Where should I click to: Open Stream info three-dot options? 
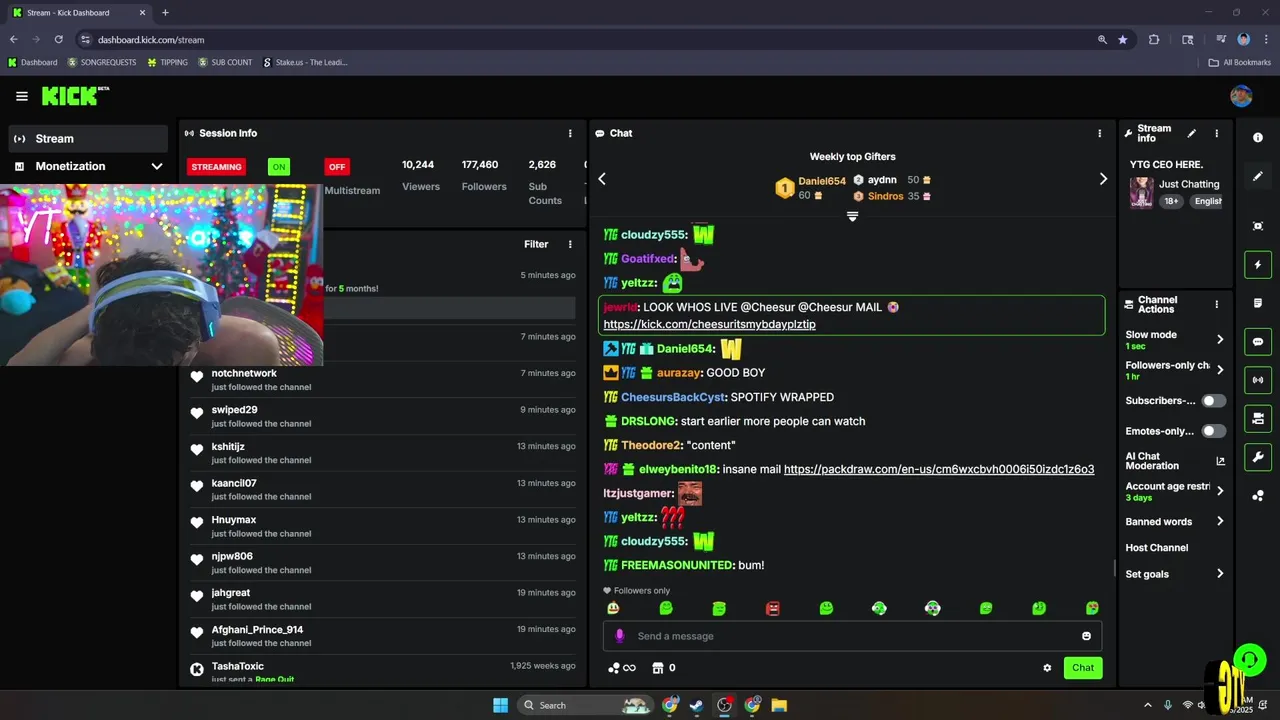click(x=1217, y=133)
